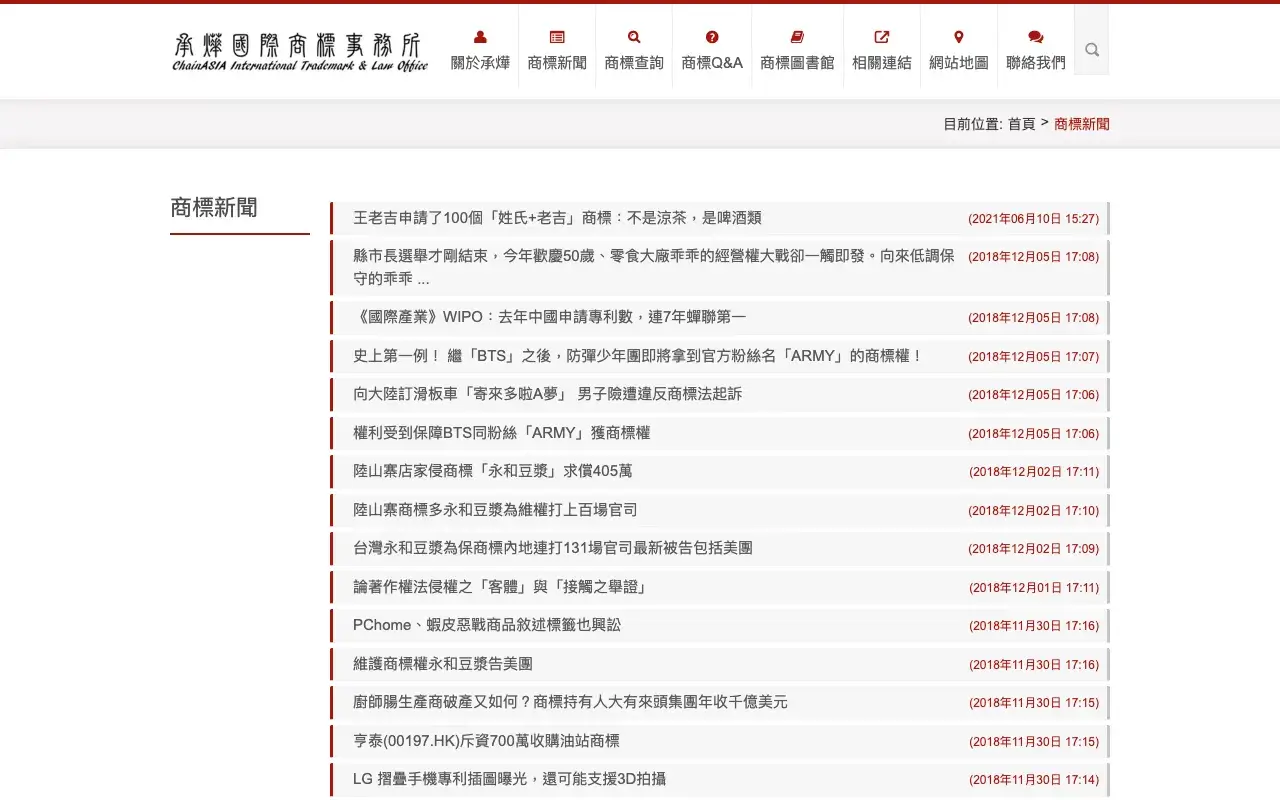This screenshot has width=1280, height=800.
Task: Click the 首頁 breadcrumb link
Action: click(x=1021, y=124)
